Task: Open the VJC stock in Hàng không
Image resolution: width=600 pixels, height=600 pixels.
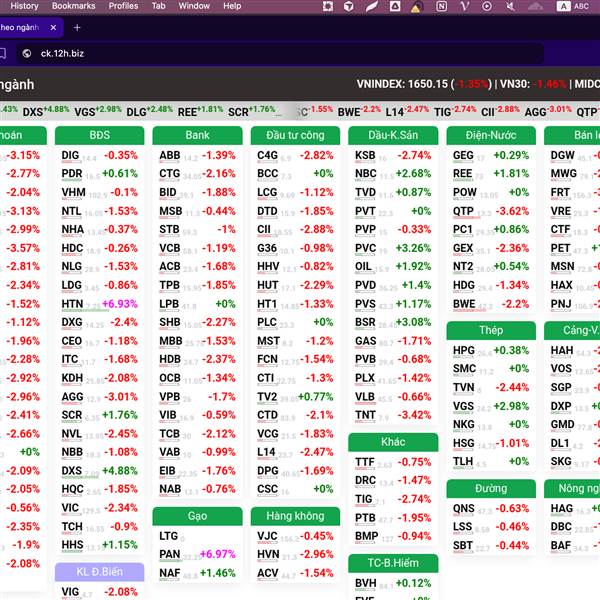Action: pyautogui.click(x=295, y=536)
